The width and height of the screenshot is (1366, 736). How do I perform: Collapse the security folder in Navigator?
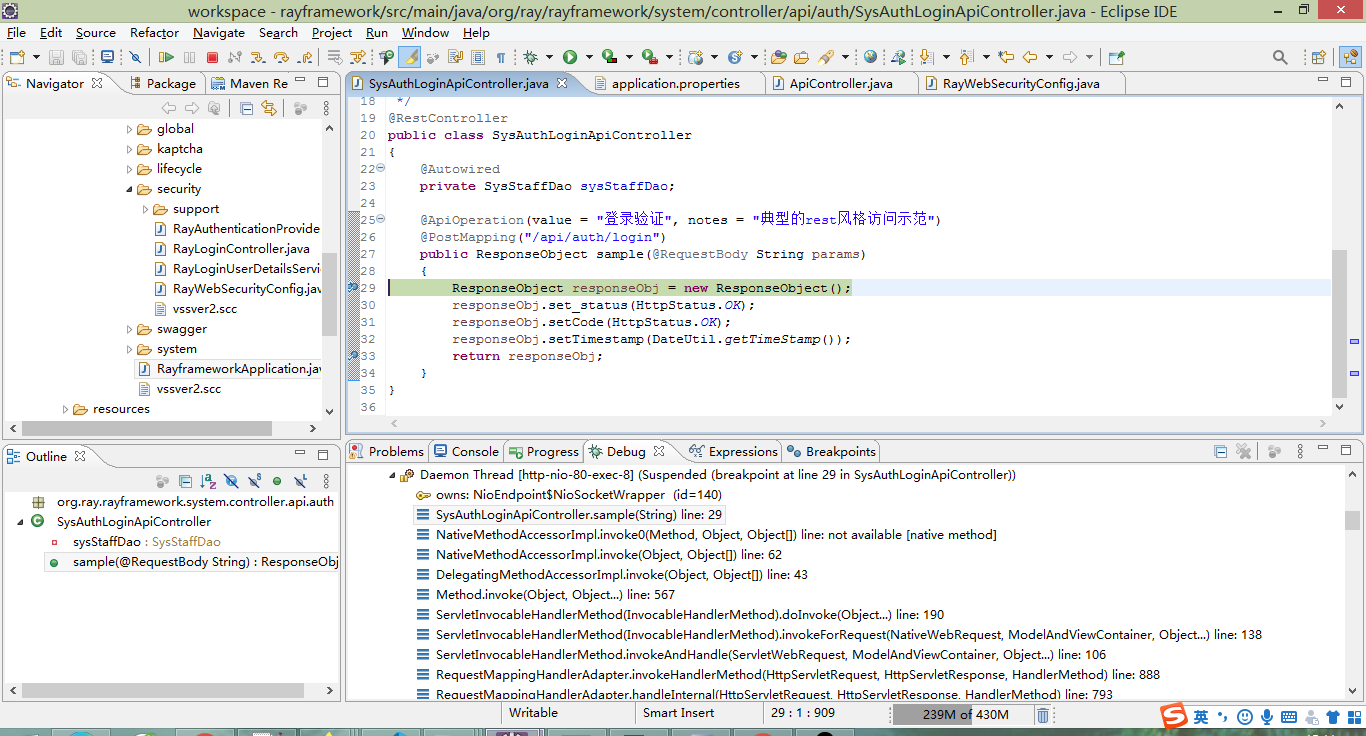[x=130, y=189]
